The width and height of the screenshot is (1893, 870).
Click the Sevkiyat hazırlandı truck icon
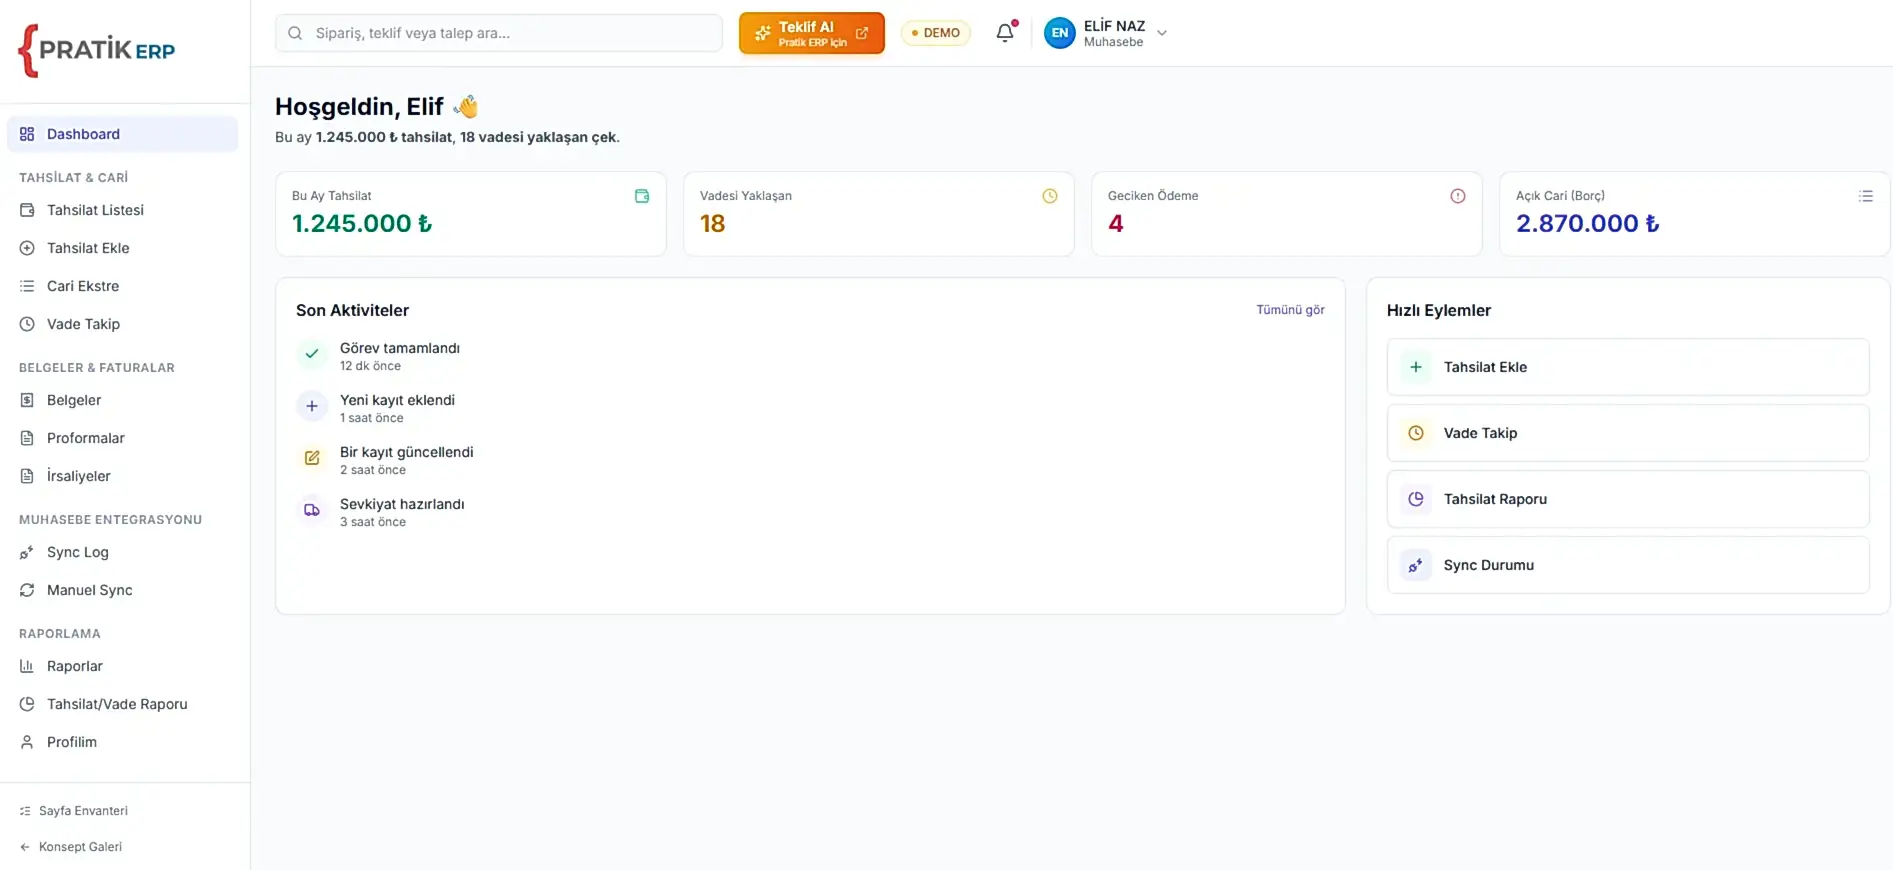312,510
